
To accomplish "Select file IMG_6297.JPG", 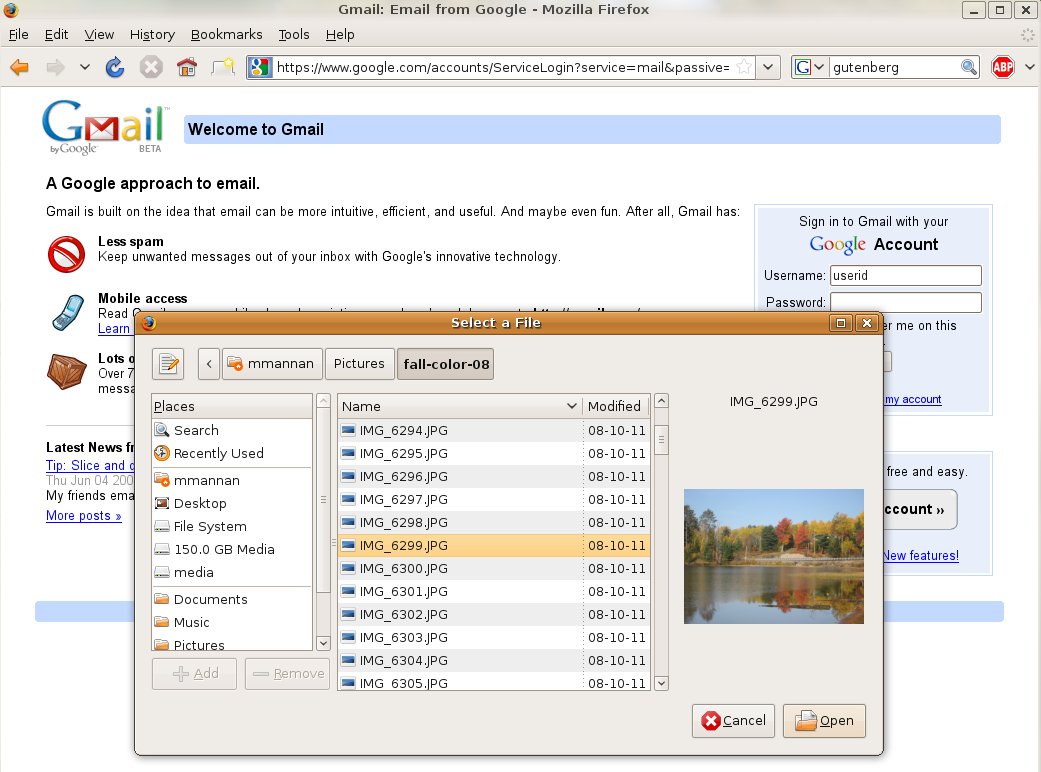I will 493,499.
